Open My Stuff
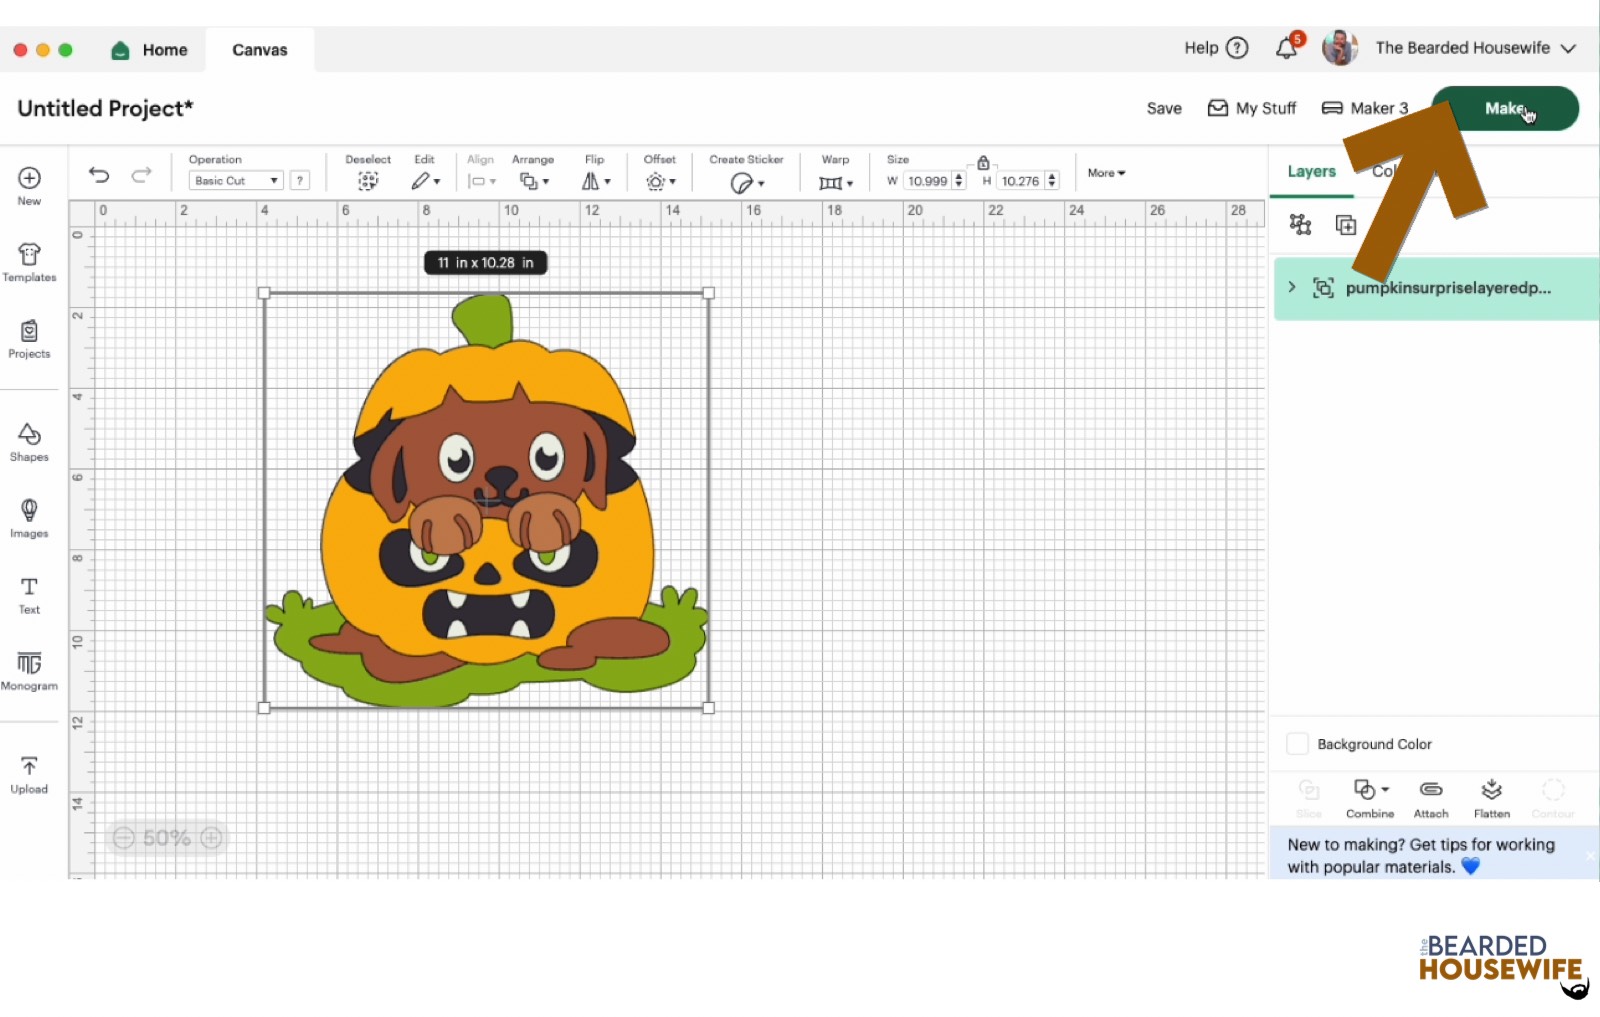 coord(1252,108)
